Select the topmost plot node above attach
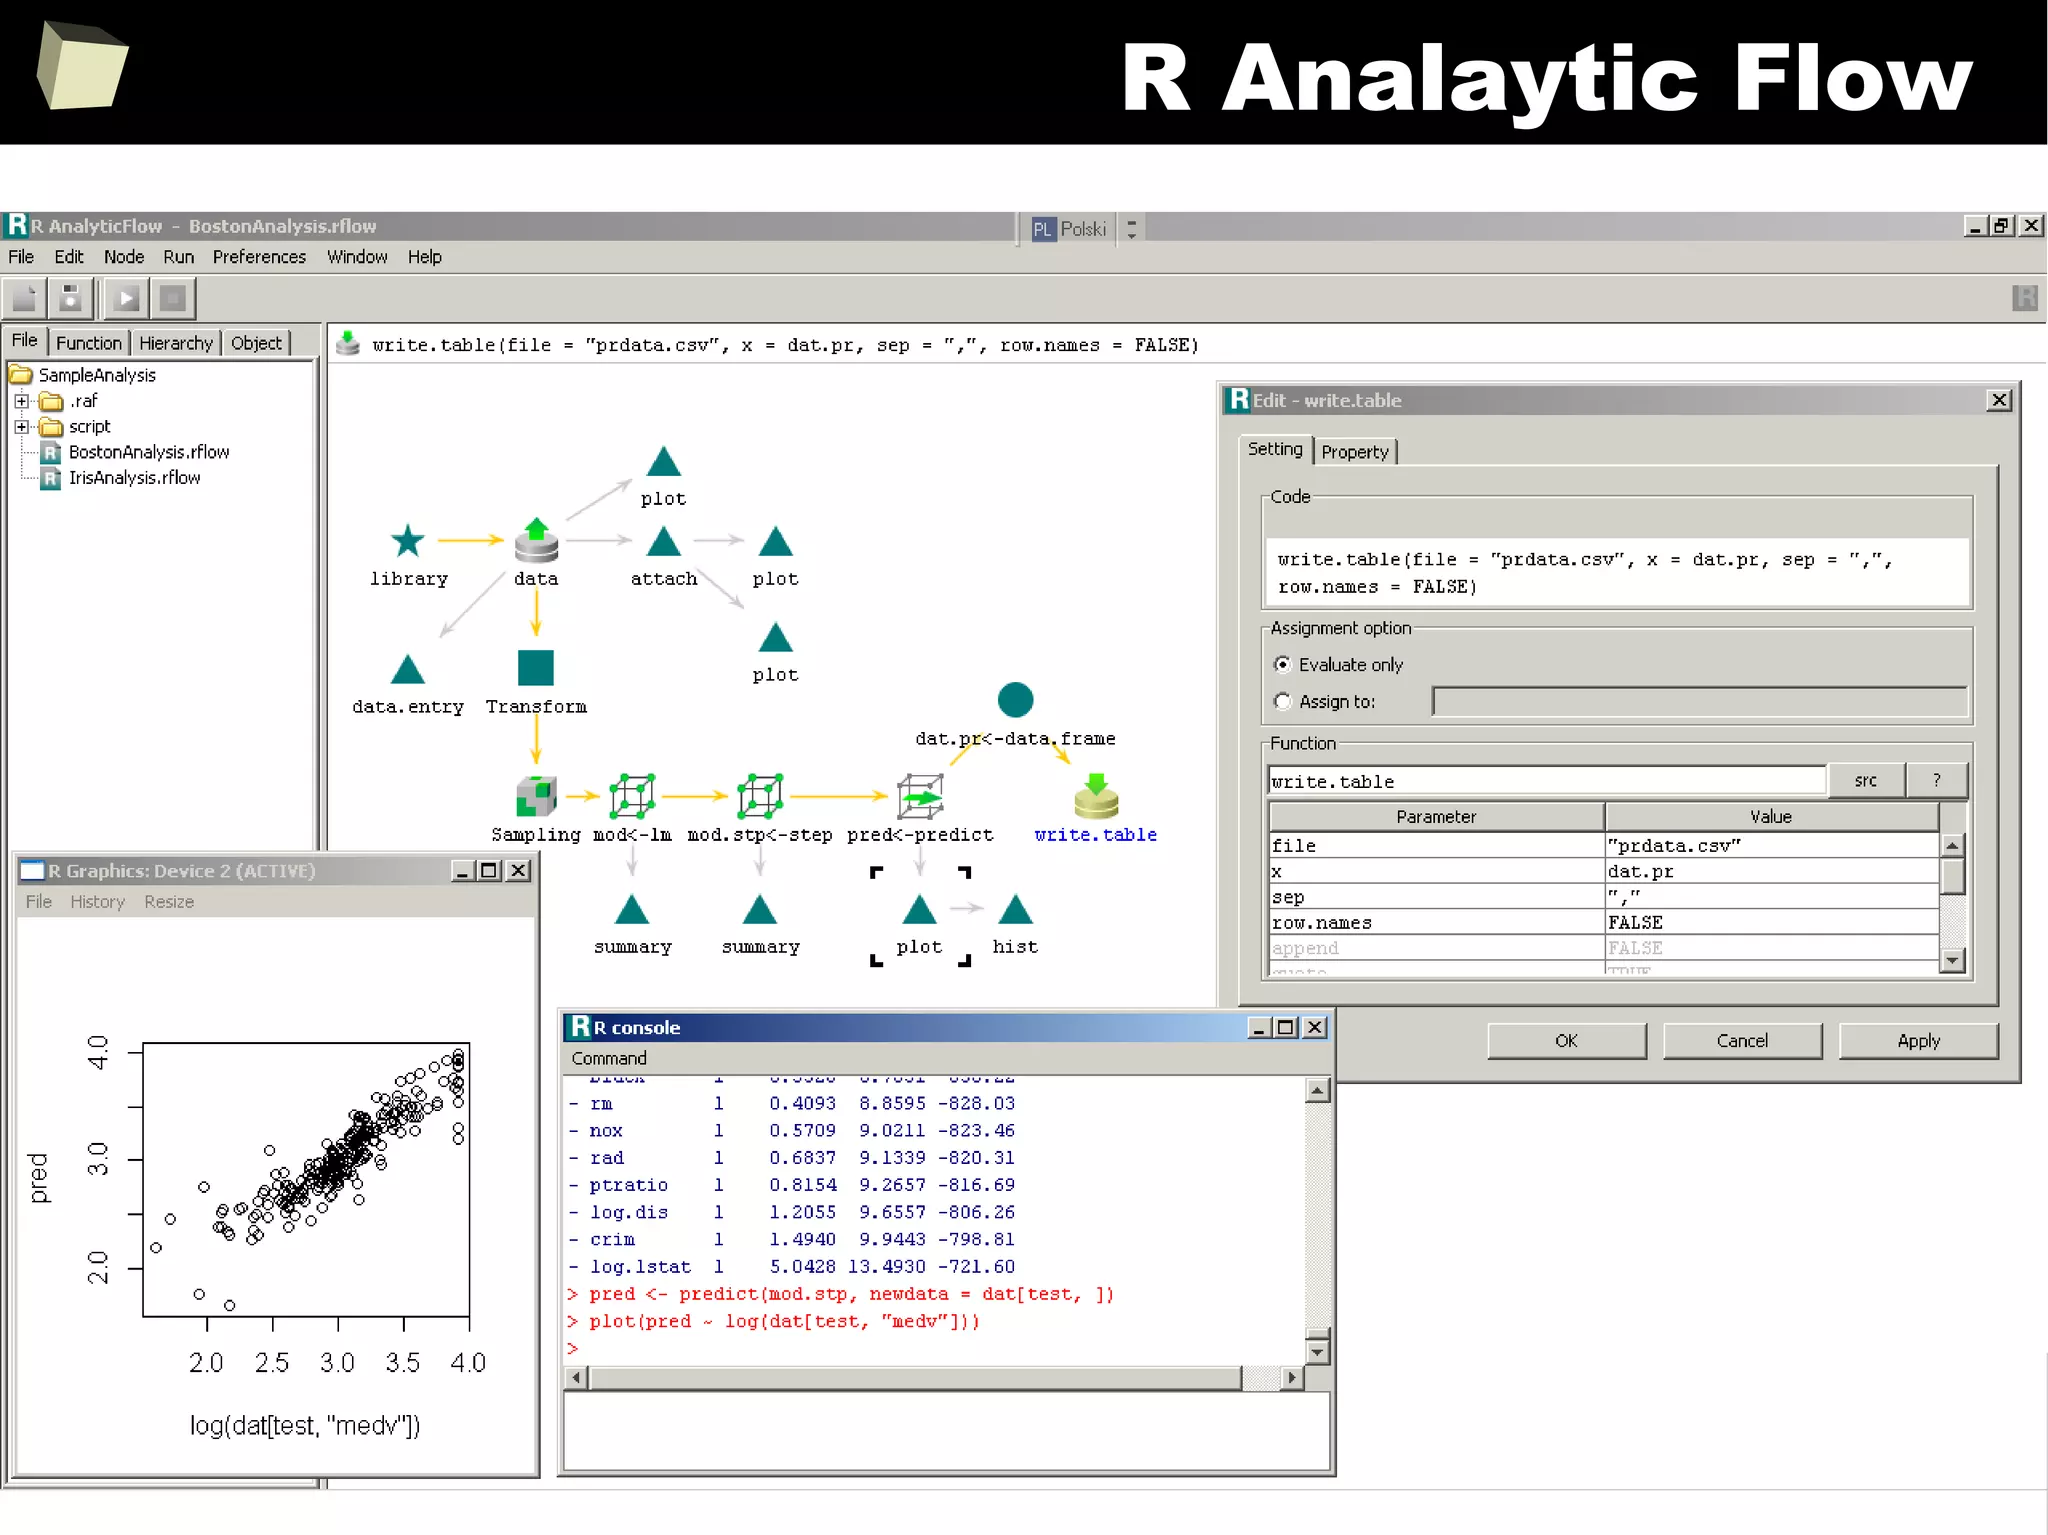2048x1535 pixels. [x=663, y=461]
